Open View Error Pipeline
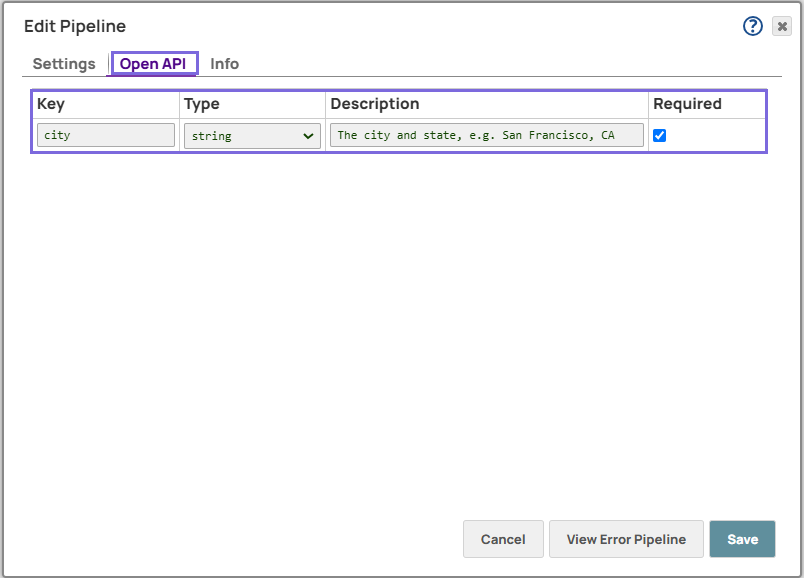 pos(626,539)
